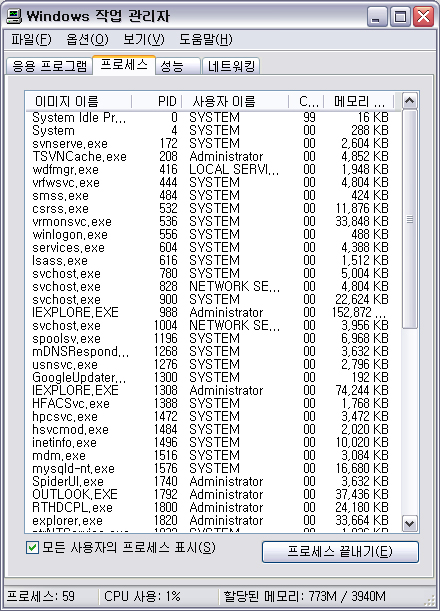Click the 프로세스 끝내기(E) button
The height and width of the screenshot is (611, 440).
tap(340, 552)
